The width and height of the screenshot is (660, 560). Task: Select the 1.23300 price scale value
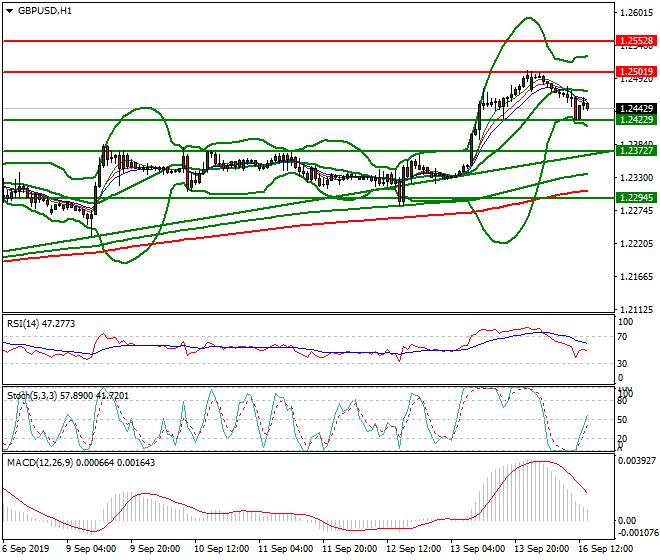636,178
